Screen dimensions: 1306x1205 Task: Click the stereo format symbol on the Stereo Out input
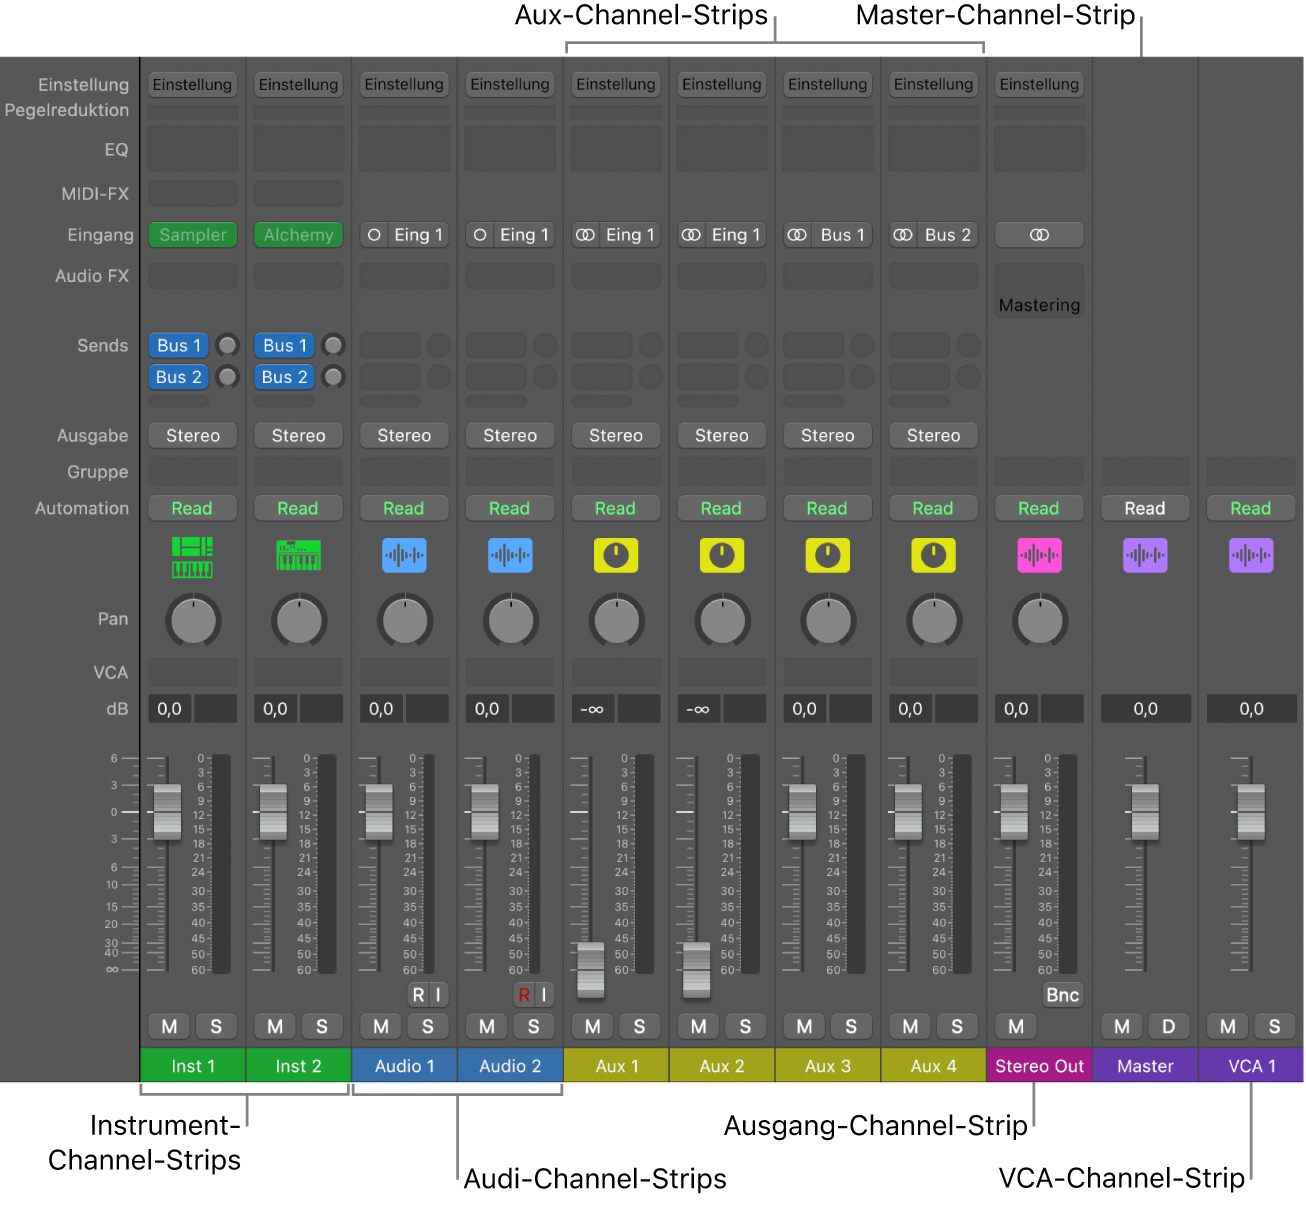(x=1039, y=234)
